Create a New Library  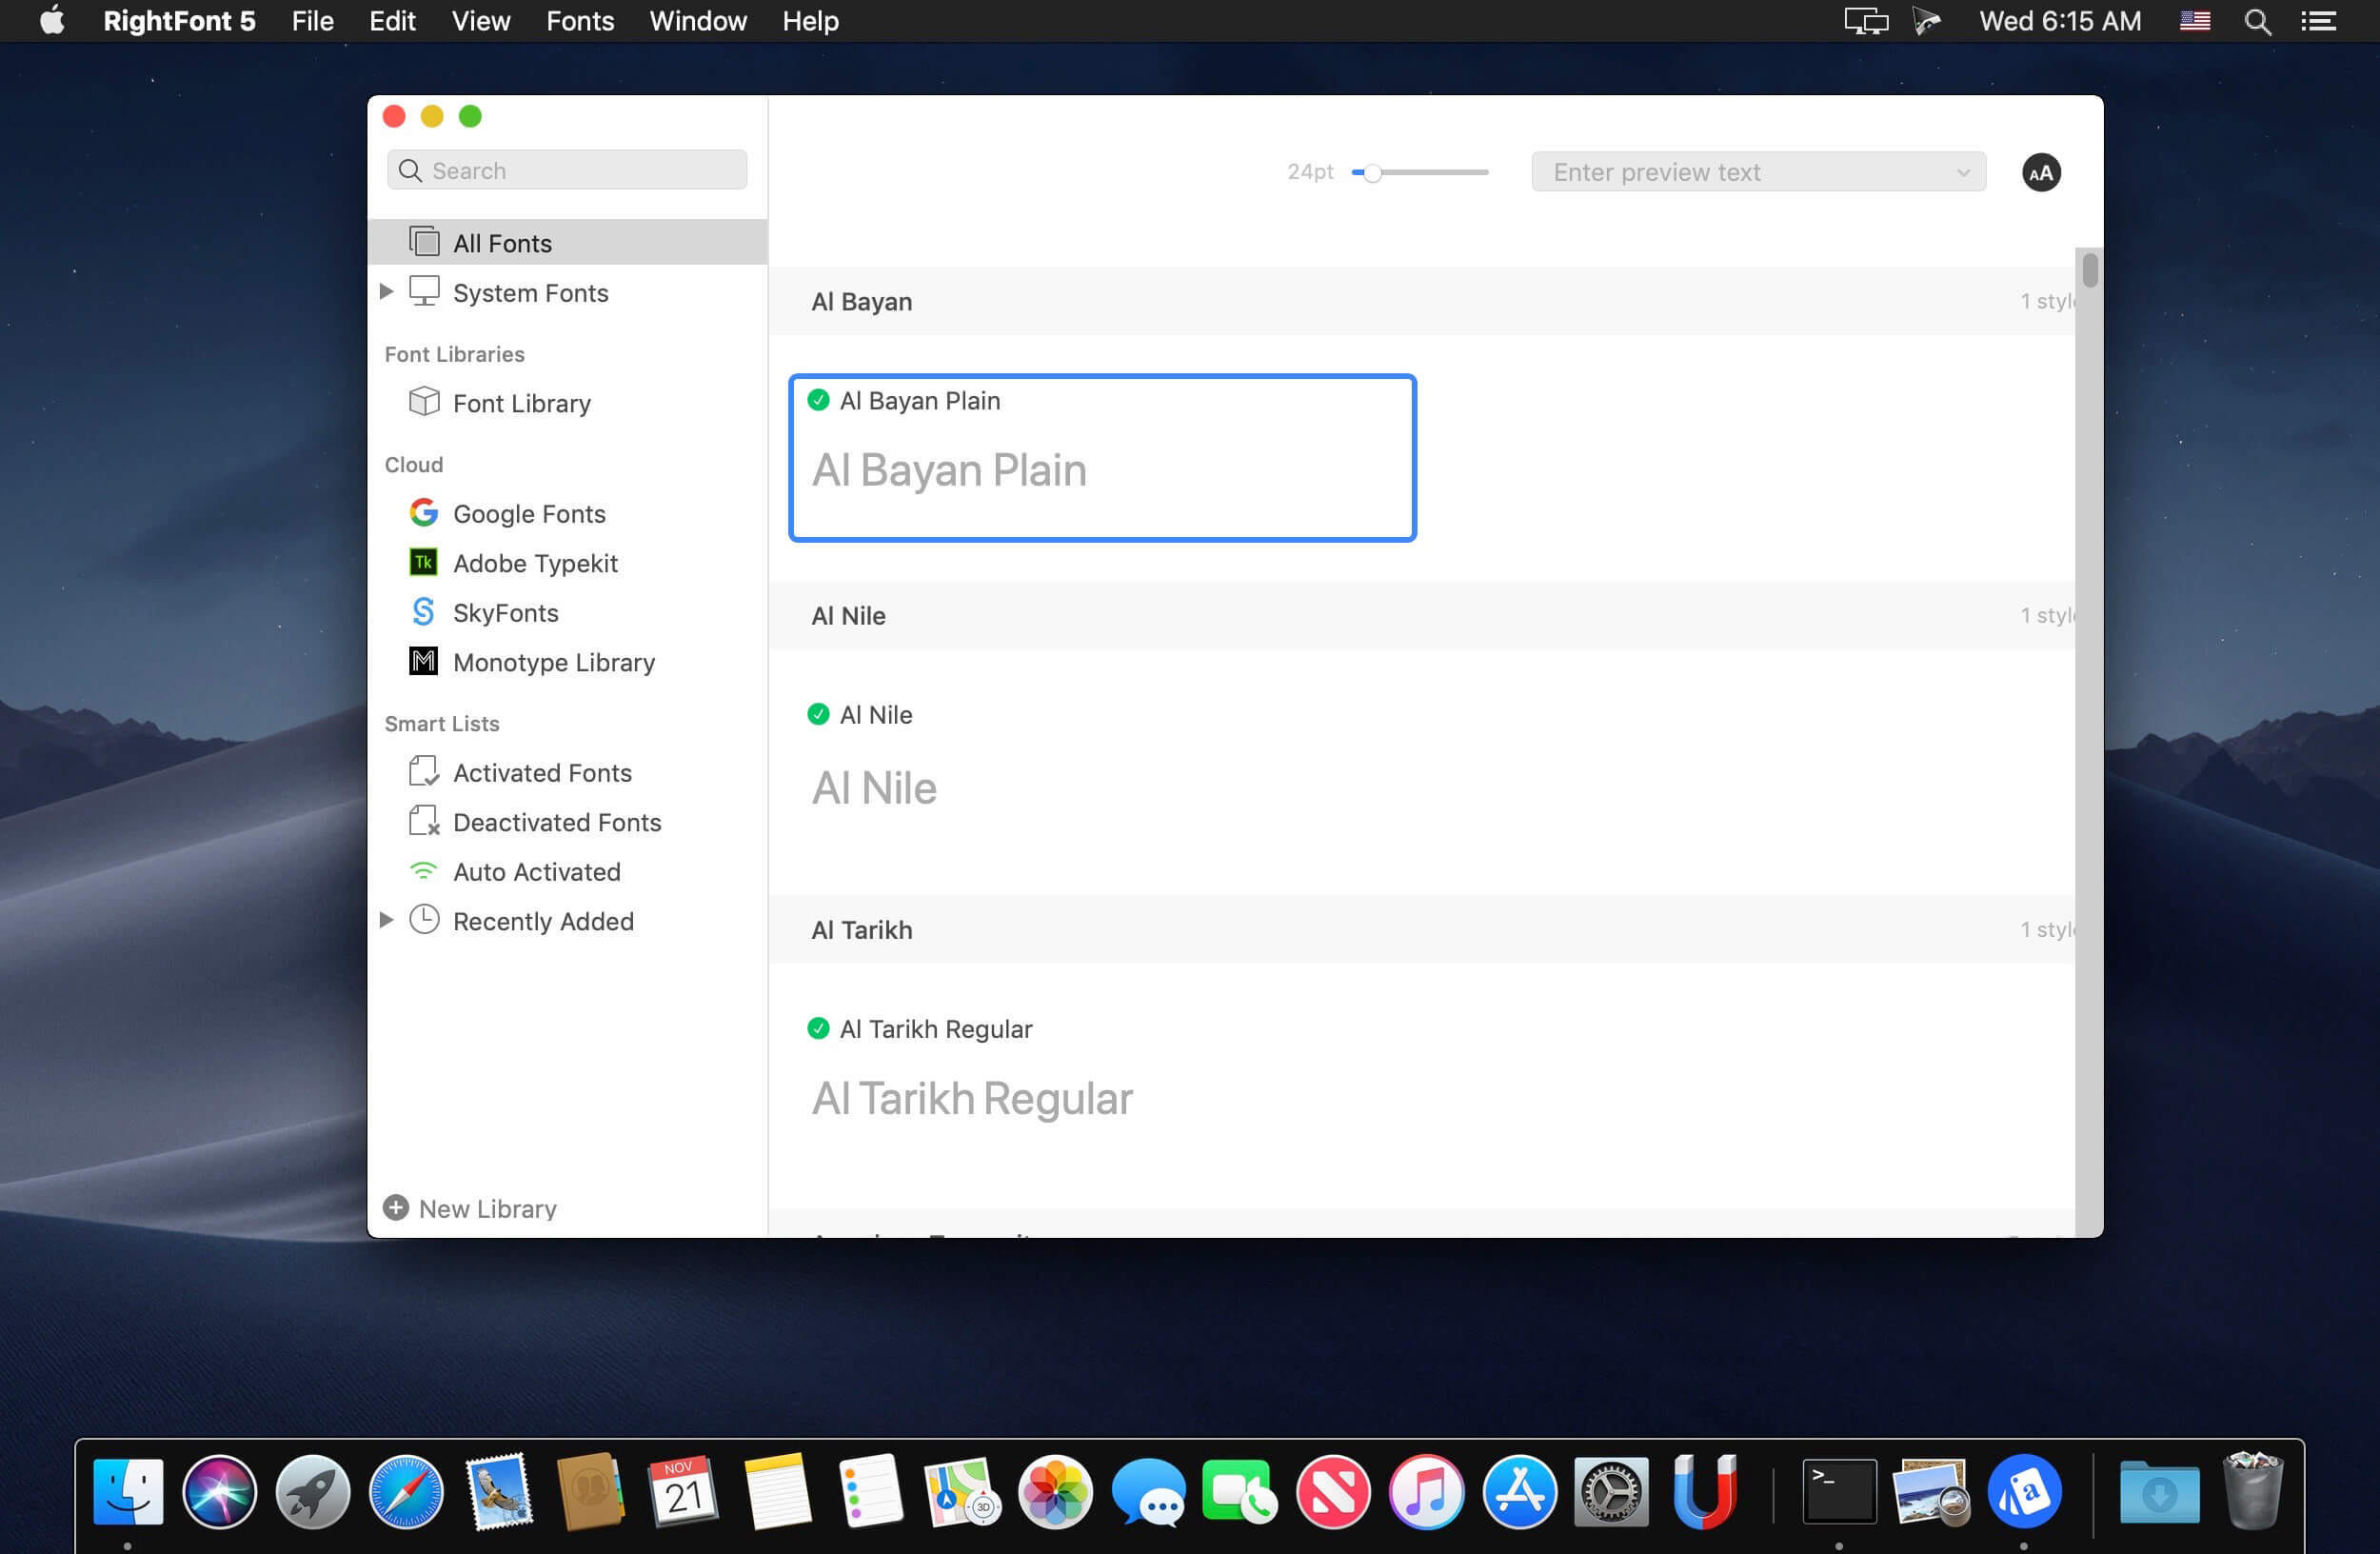click(x=469, y=1208)
